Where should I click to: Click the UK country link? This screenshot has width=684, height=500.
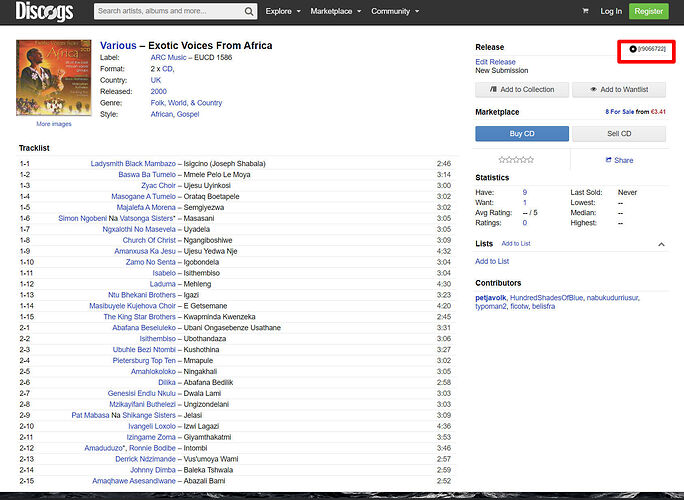point(156,80)
